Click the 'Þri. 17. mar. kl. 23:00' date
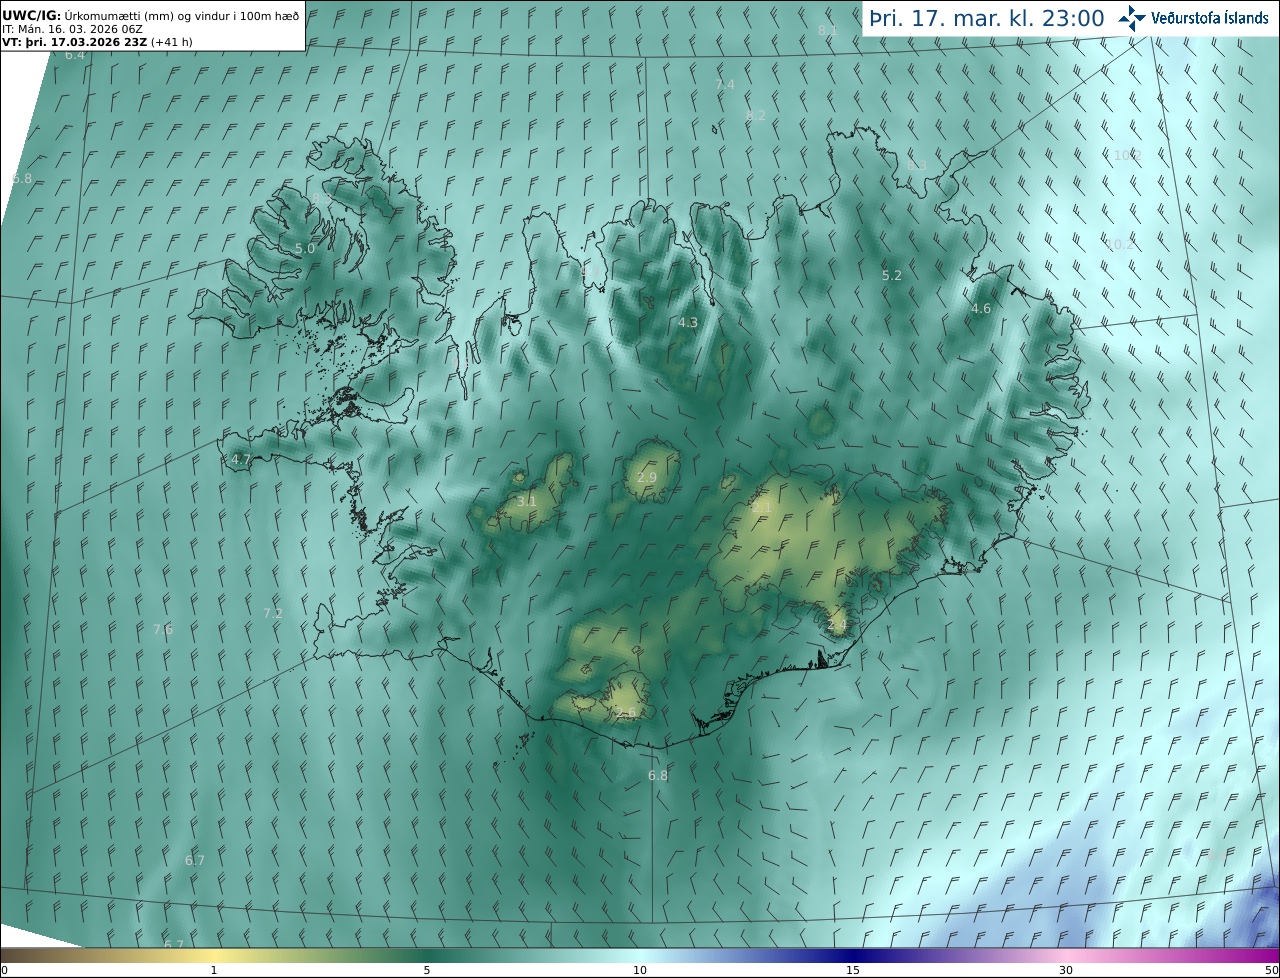This screenshot has width=1280, height=978. pos(987,18)
